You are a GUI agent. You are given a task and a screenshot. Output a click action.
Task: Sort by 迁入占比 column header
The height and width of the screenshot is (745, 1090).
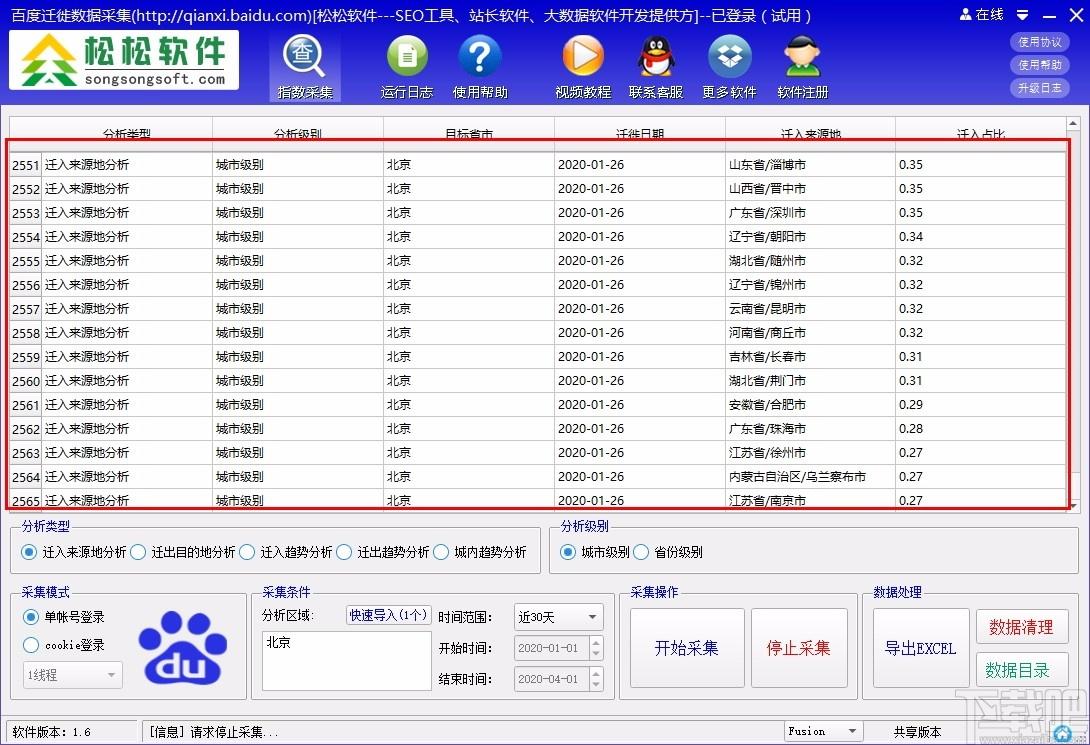[980, 133]
